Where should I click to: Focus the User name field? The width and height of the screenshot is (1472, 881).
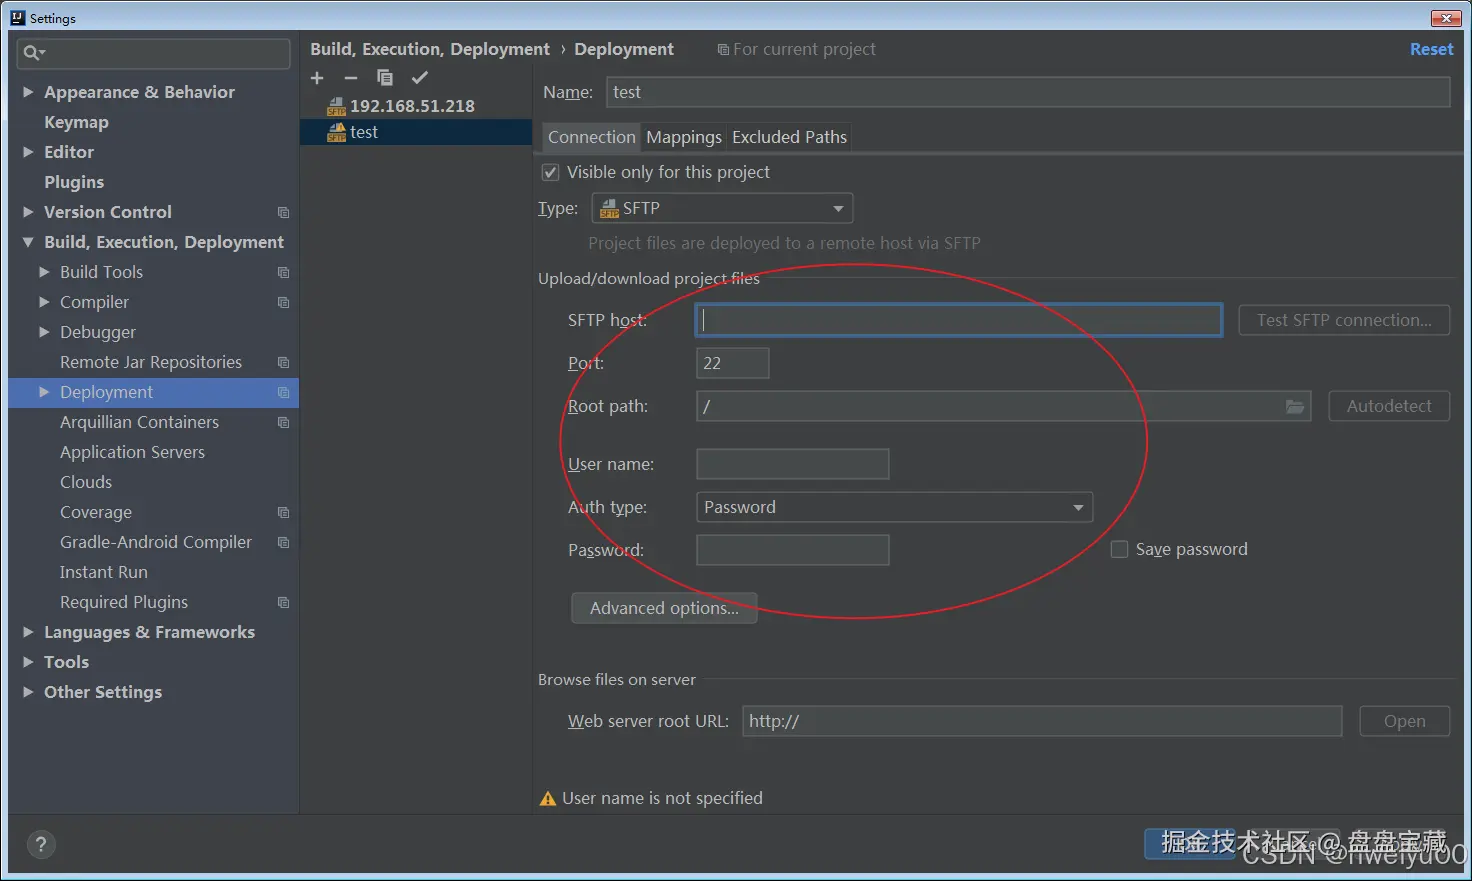tap(792, 464)
